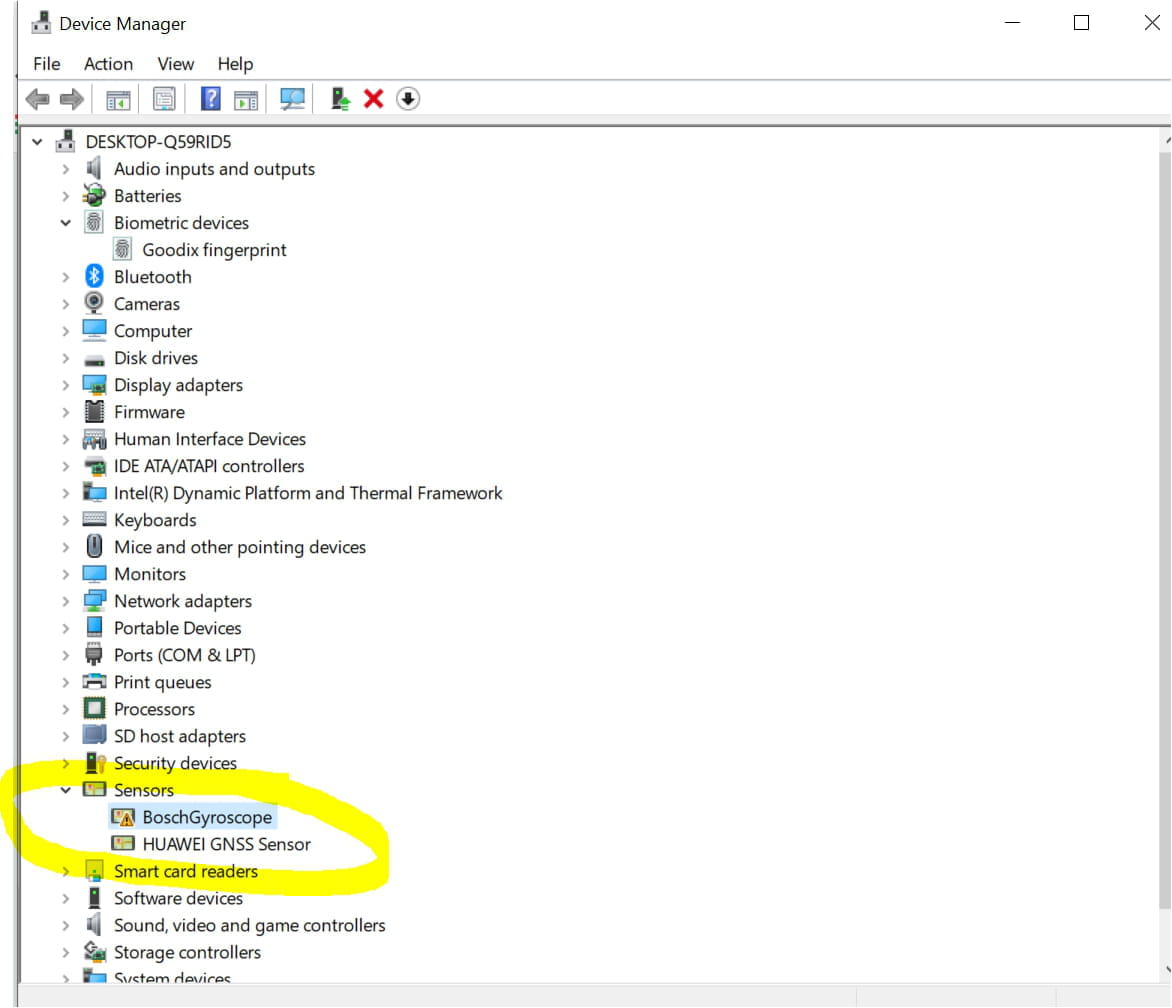
Task: Click the Security devices key icon
Action: click(95, 763)
